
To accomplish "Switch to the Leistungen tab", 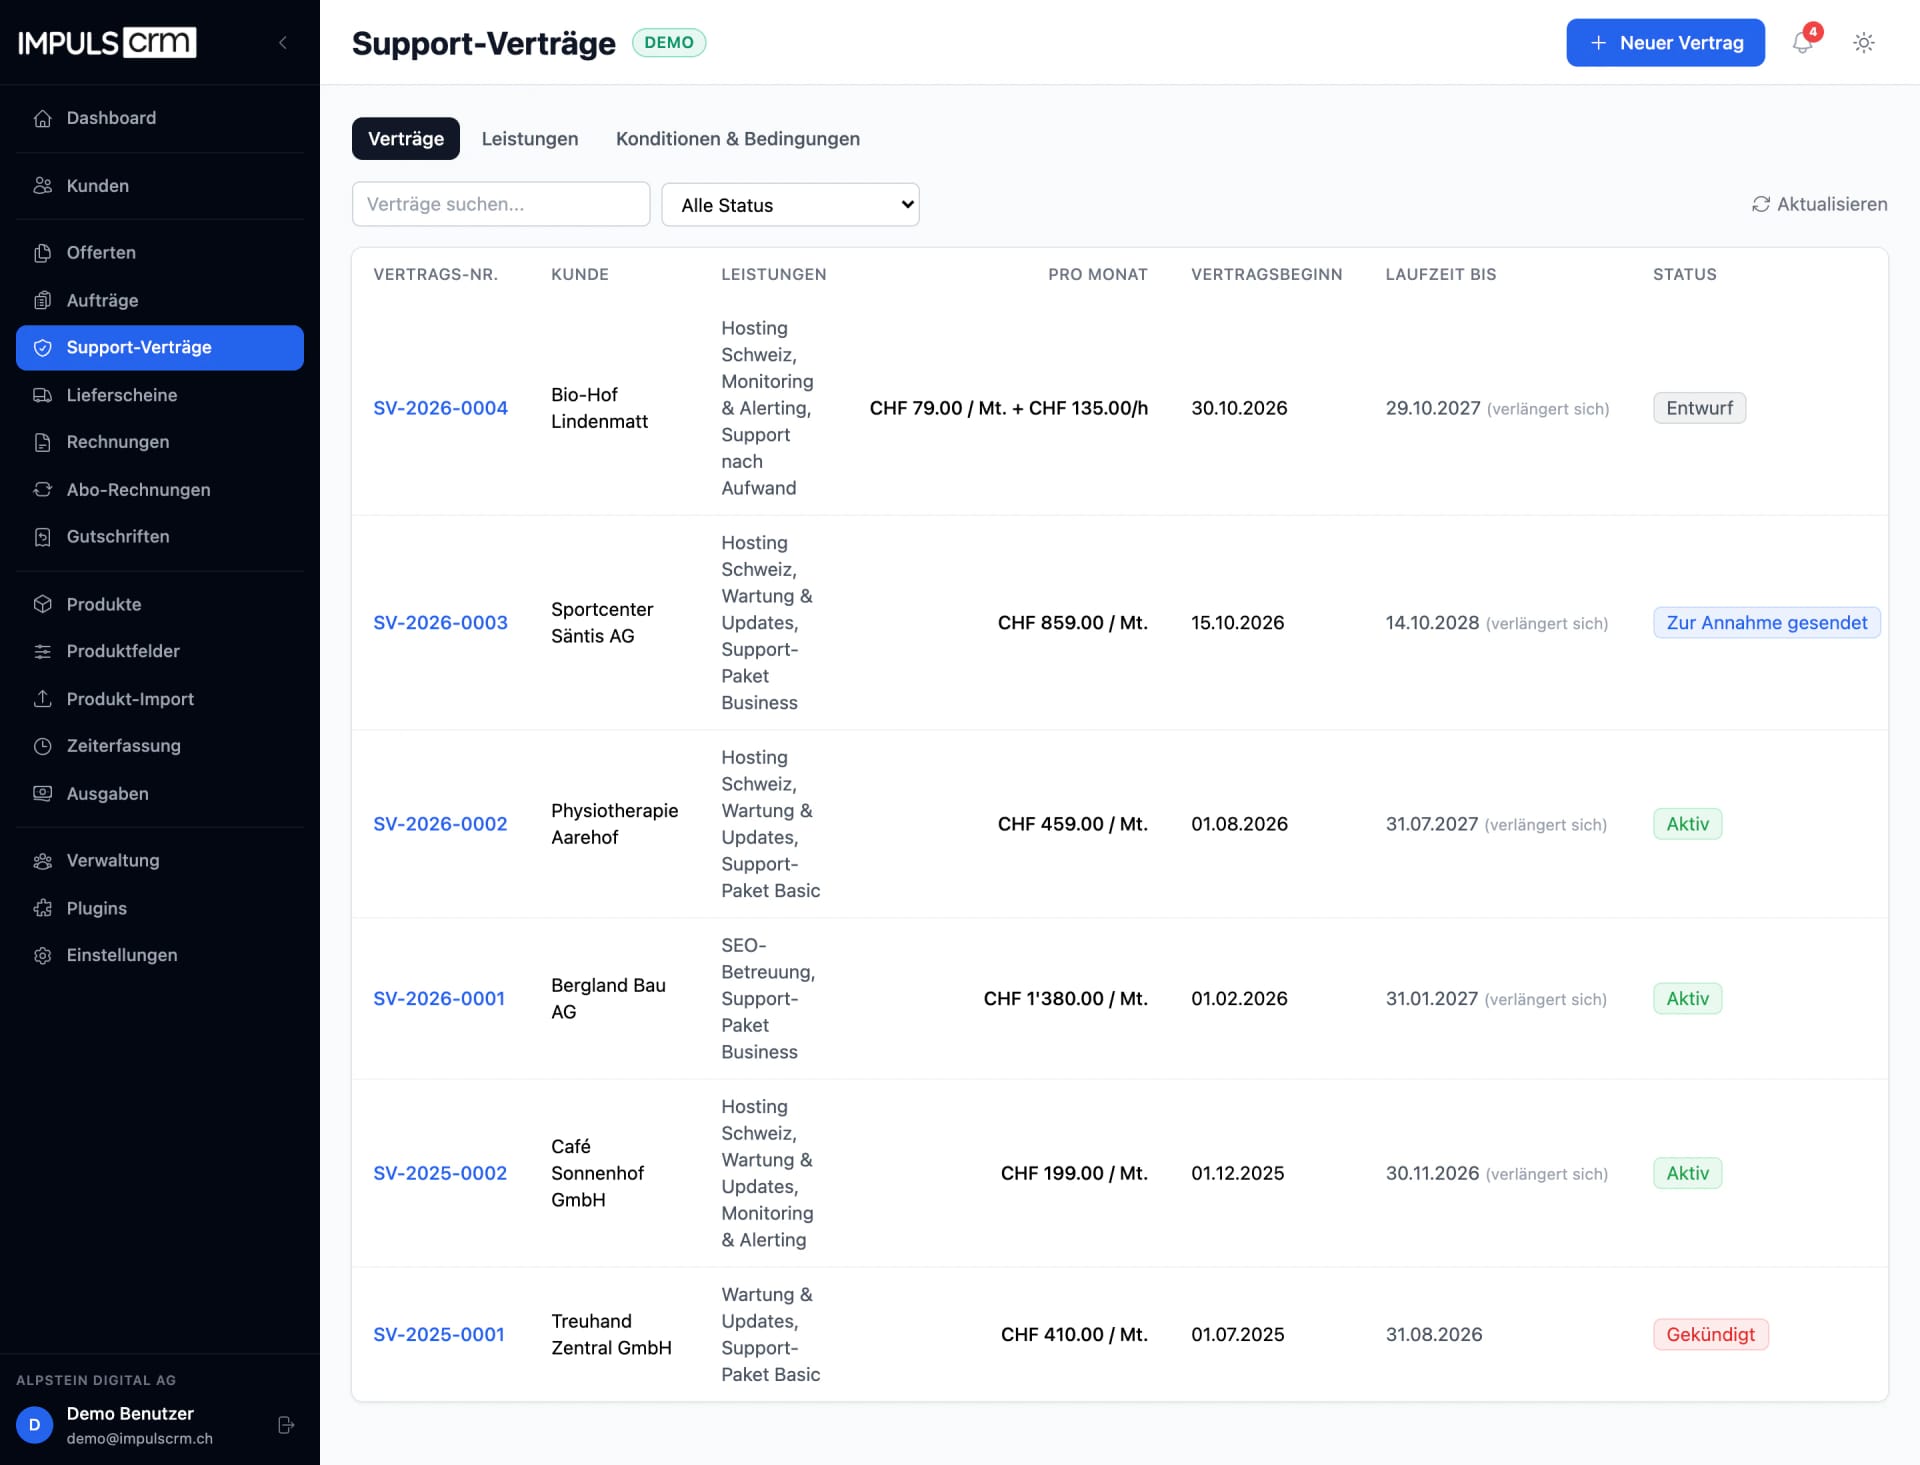I will pos(530,139).
